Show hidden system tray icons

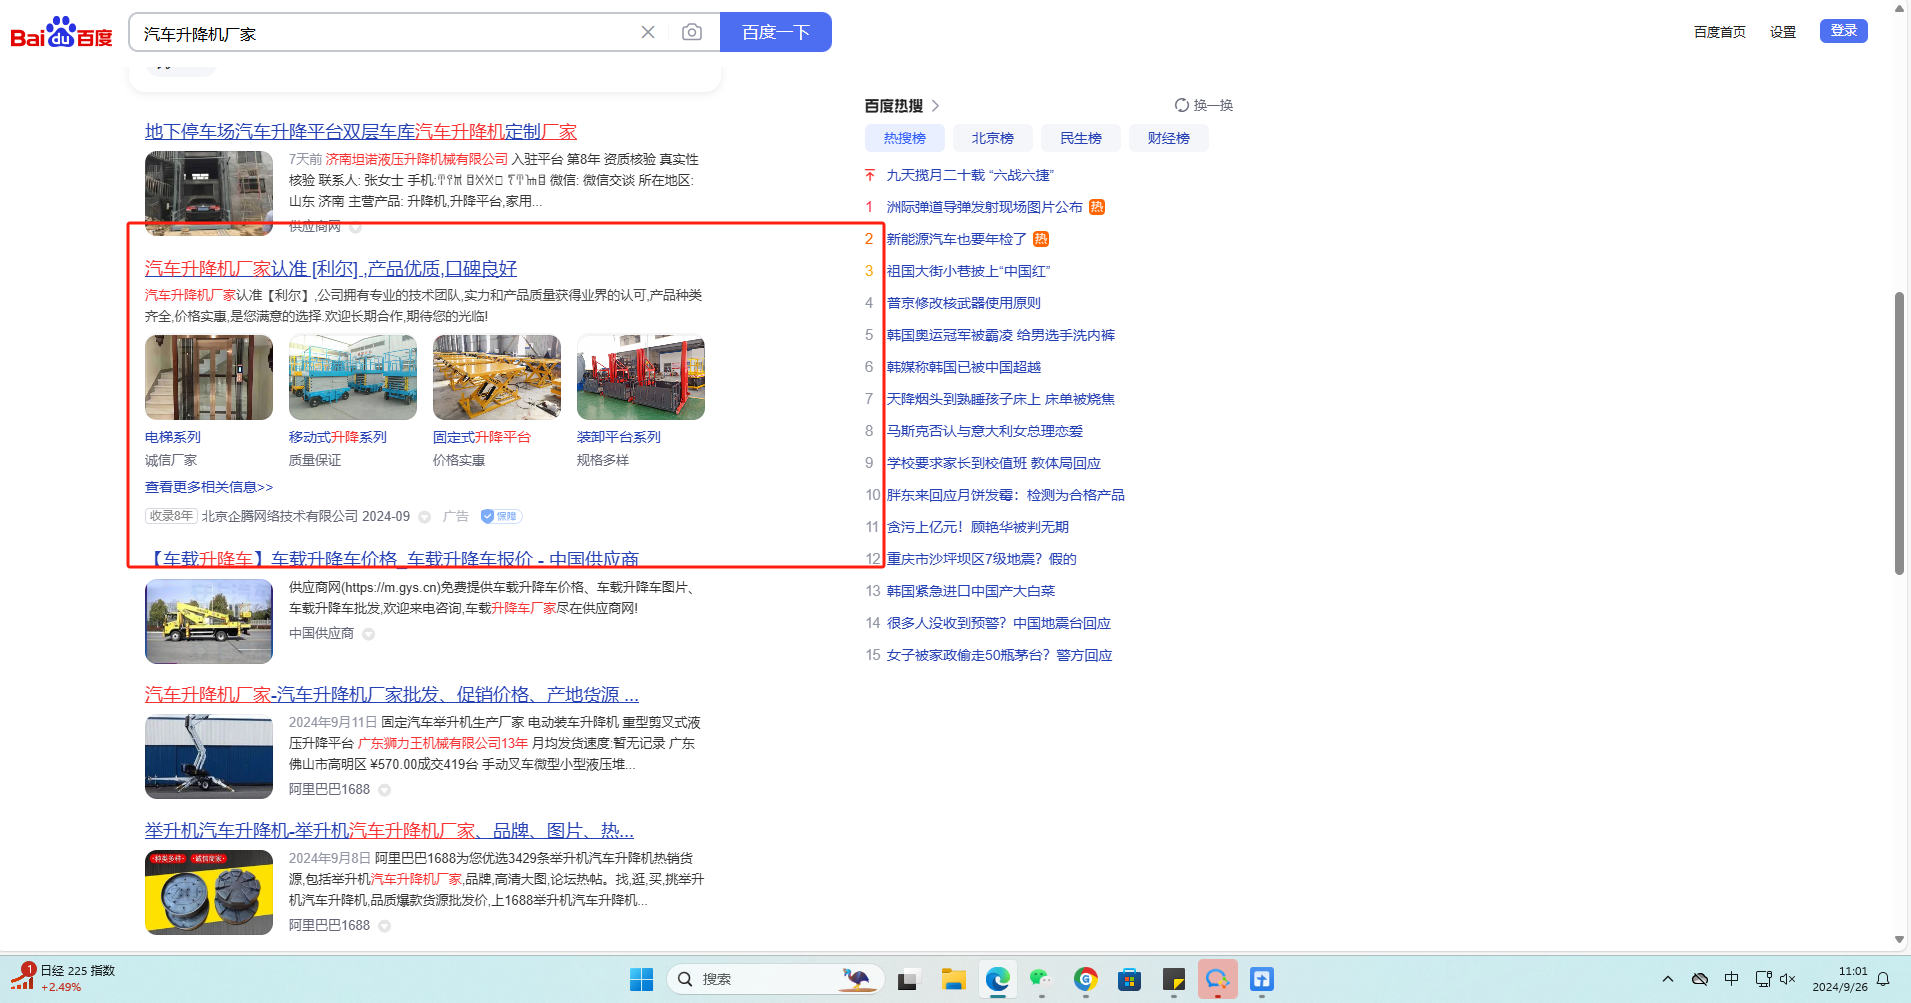1667,979
